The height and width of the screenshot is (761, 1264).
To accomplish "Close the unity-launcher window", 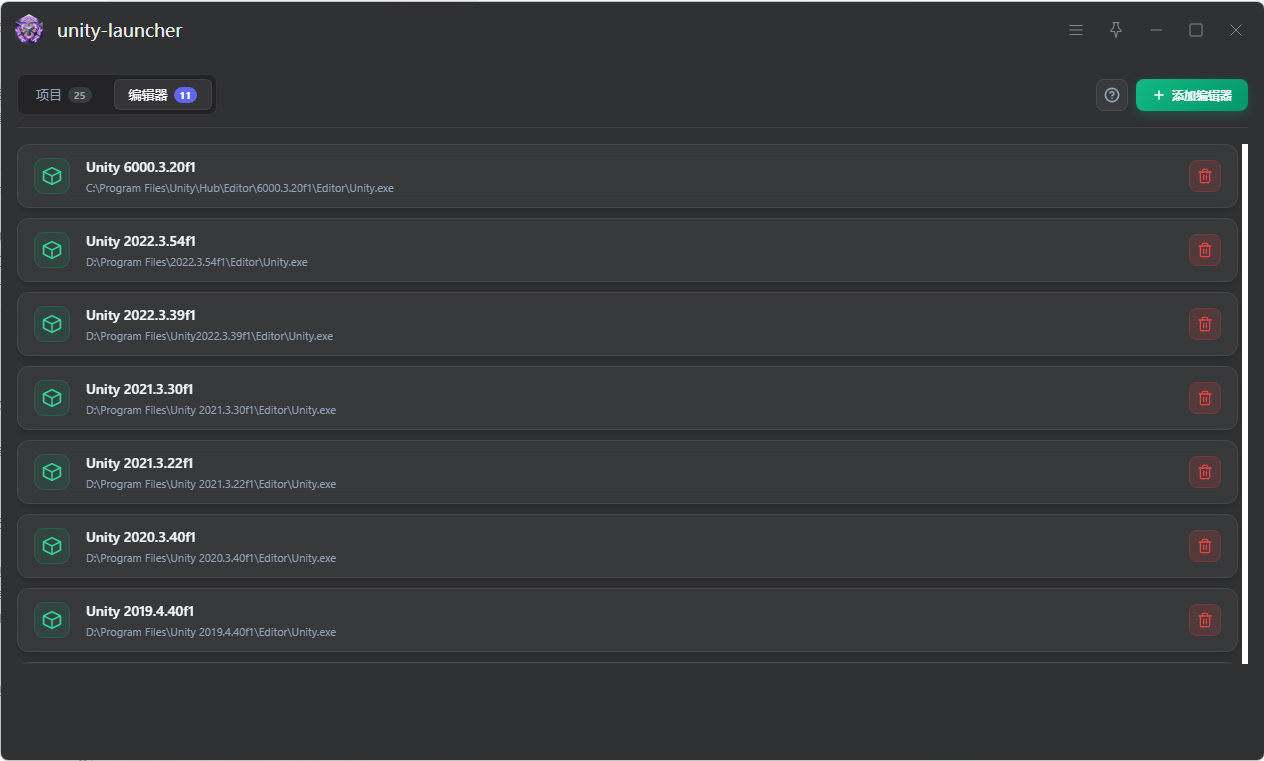I will [x=1236, y=30].
